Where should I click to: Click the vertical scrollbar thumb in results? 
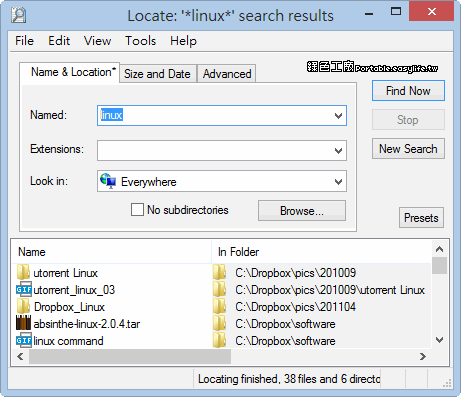(439, 265)
